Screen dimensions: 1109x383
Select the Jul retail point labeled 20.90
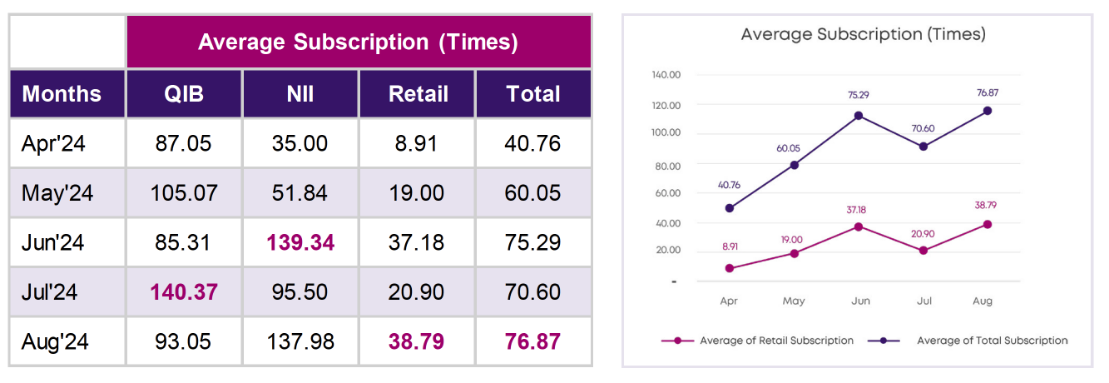point(922,250)
